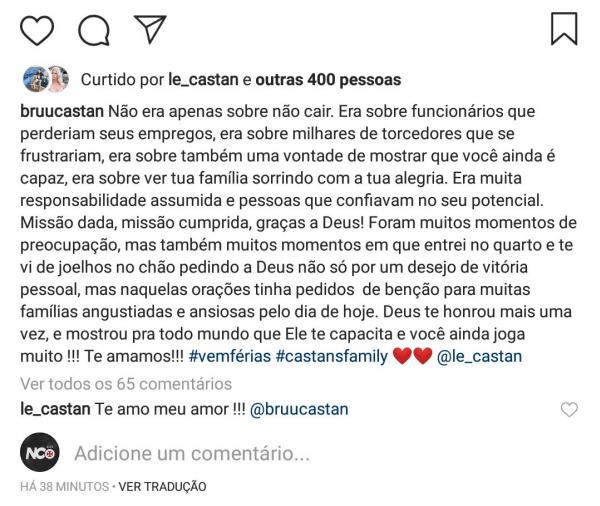Expand Ver todos os 65 comentários
The width and height of the screenshot is (600, 506).
[x=126, y=383]
